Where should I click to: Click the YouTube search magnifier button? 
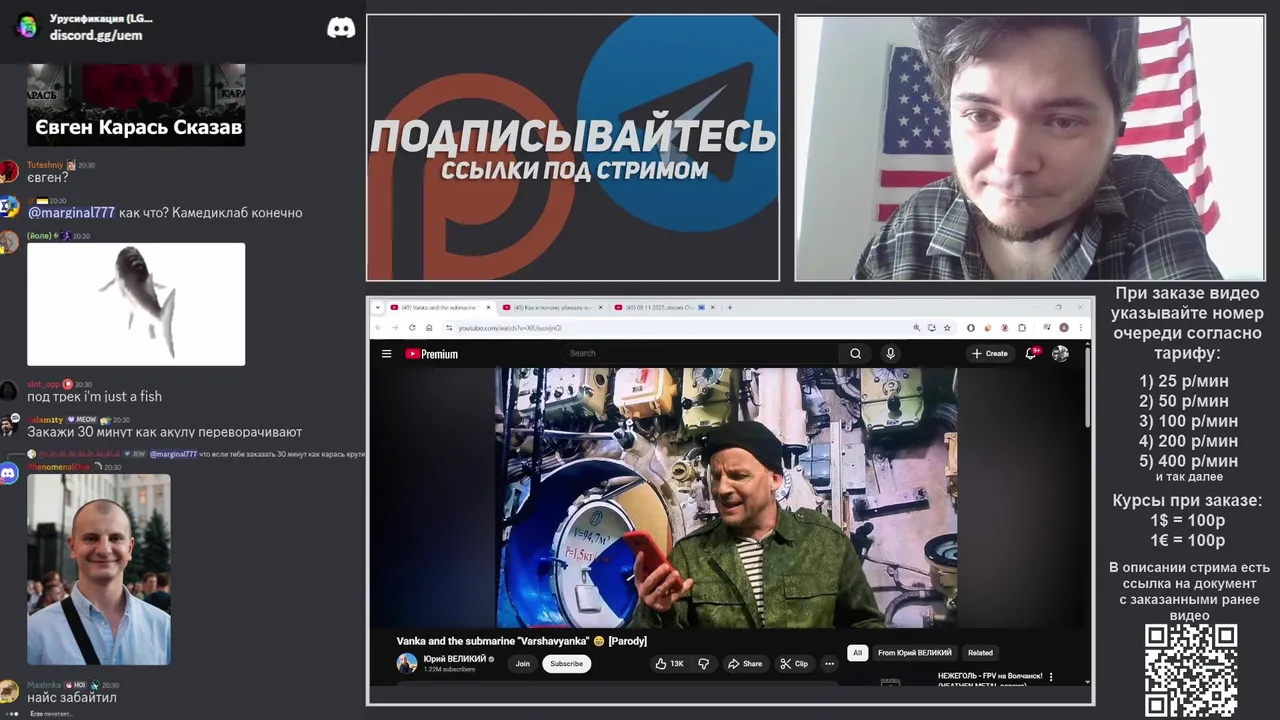click(855, 353)
